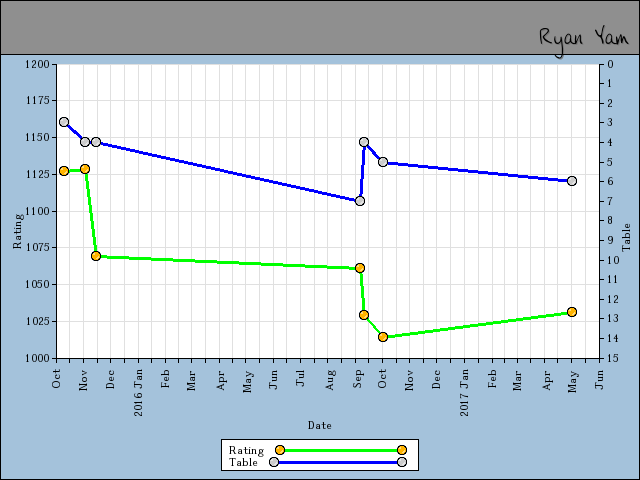Select the final Rating point in May 2017

point(572,312)
